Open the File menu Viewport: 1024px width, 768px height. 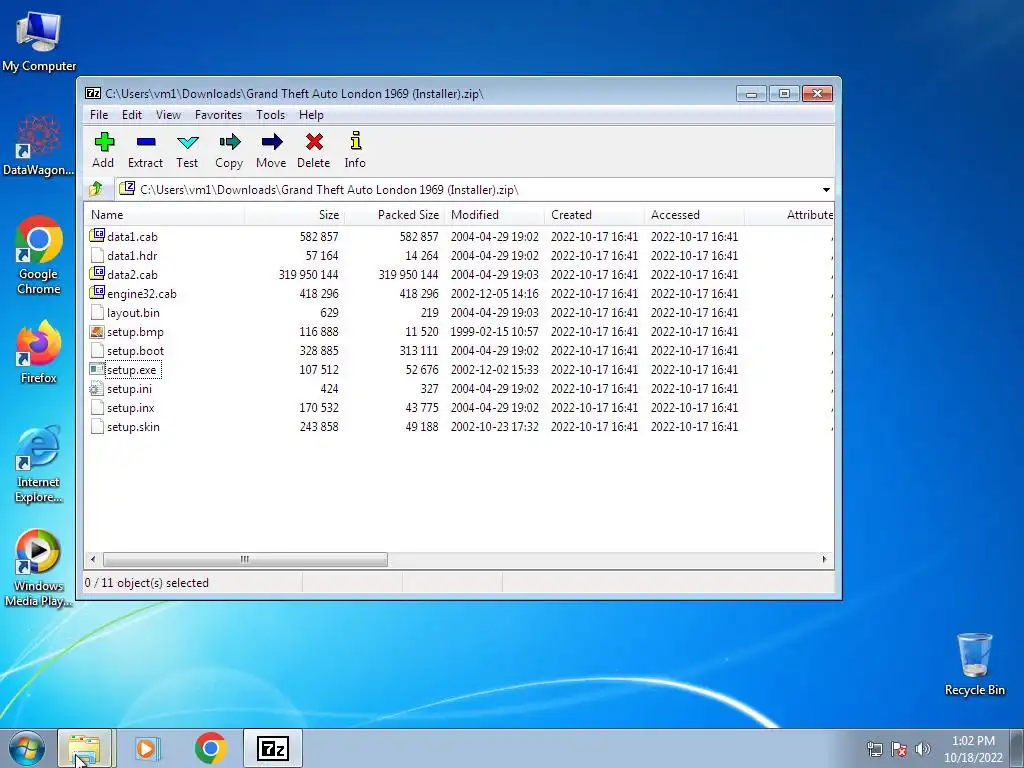tap(99, 115)
